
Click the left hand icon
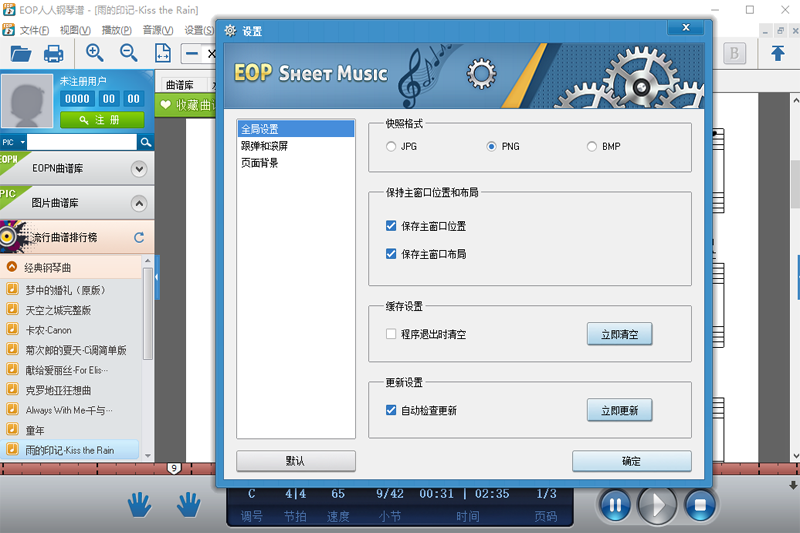tap(139, 504)
